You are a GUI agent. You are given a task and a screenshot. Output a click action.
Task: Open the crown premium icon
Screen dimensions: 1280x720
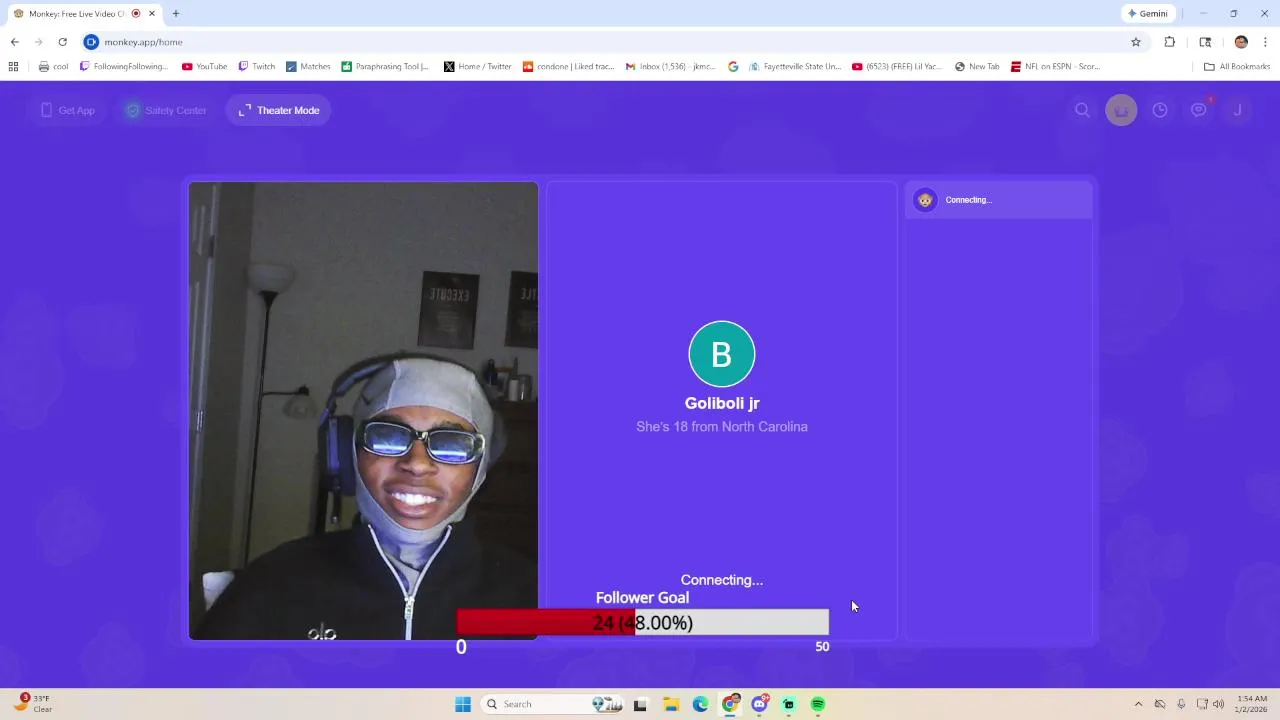coord(1121,110)
